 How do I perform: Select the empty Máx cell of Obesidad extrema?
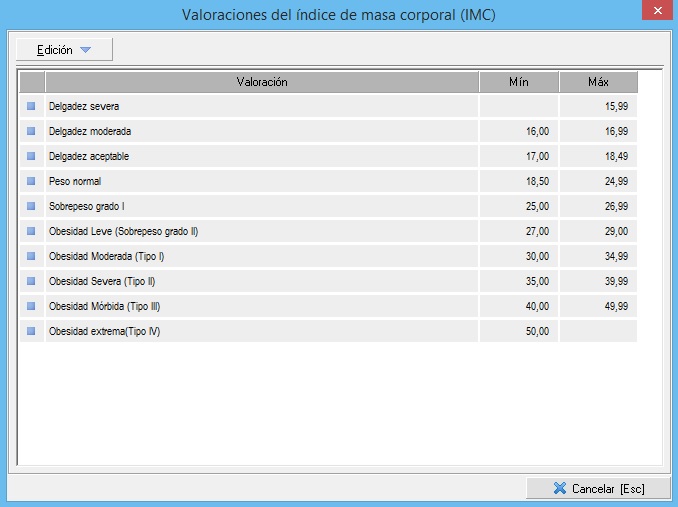[597, 331]
